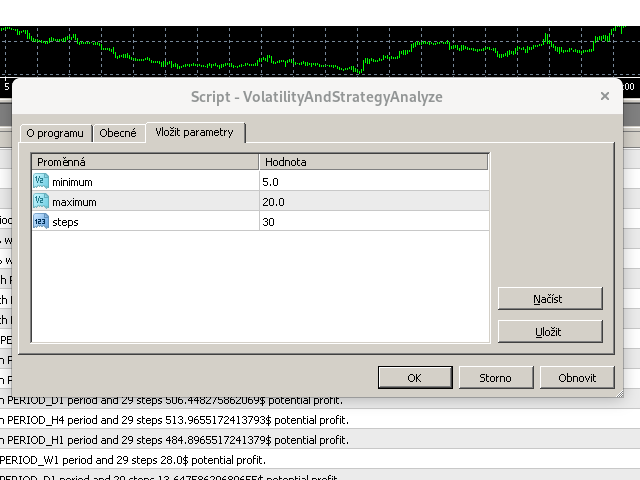This screenshot has width=640, height=480.
Task: Switch to the Obecné tab
Action: tap(118, 133)
